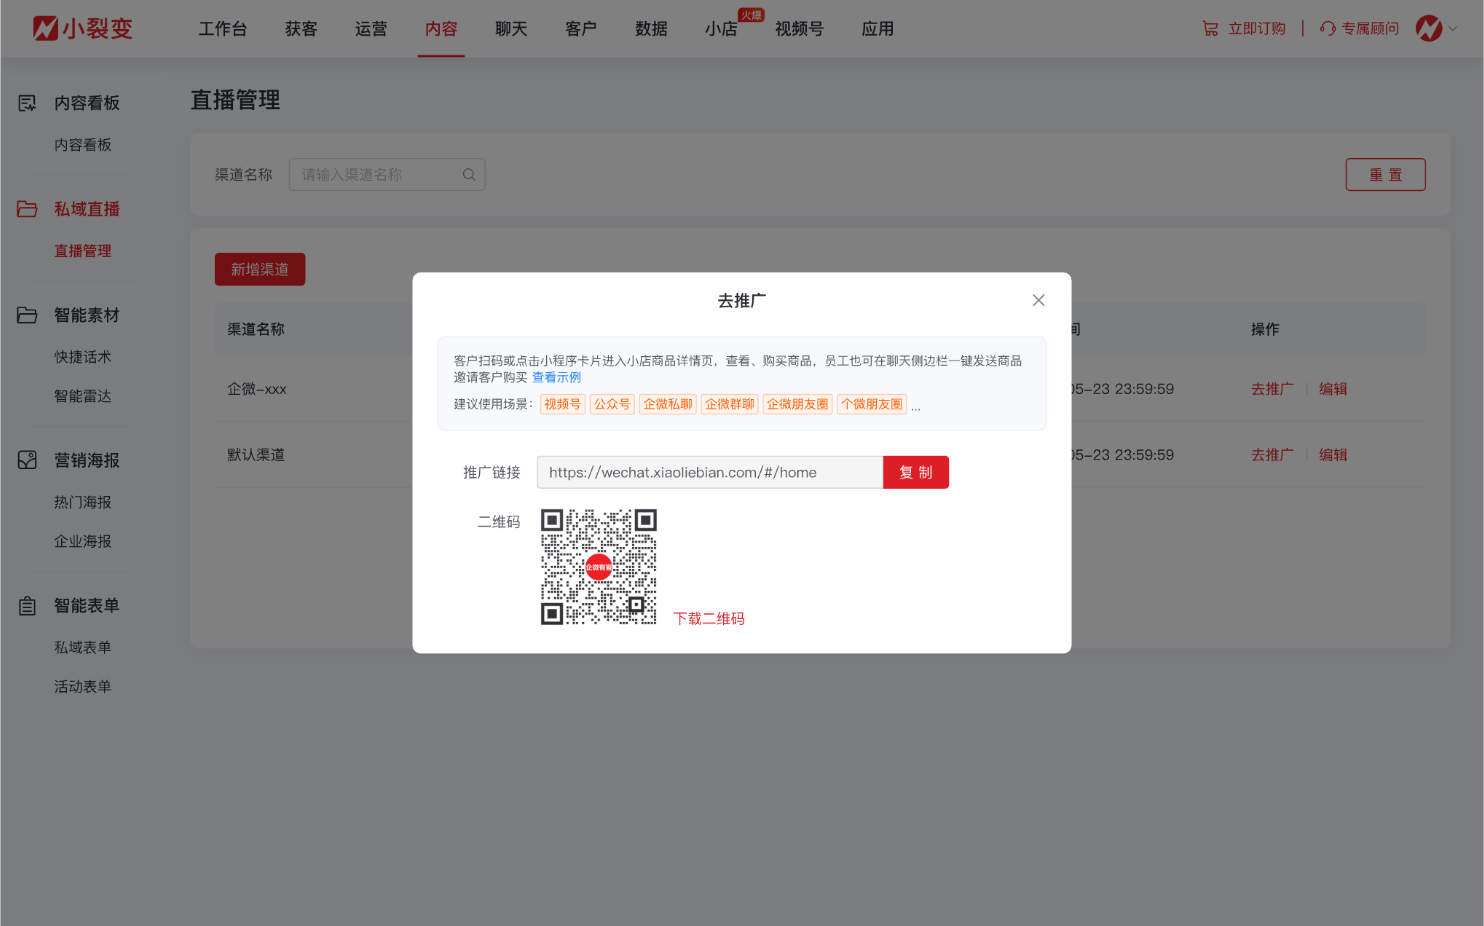Open 快捷话术 in the sidebar
The height and width of the screenshot is (926, 1484).
point(83,357)
